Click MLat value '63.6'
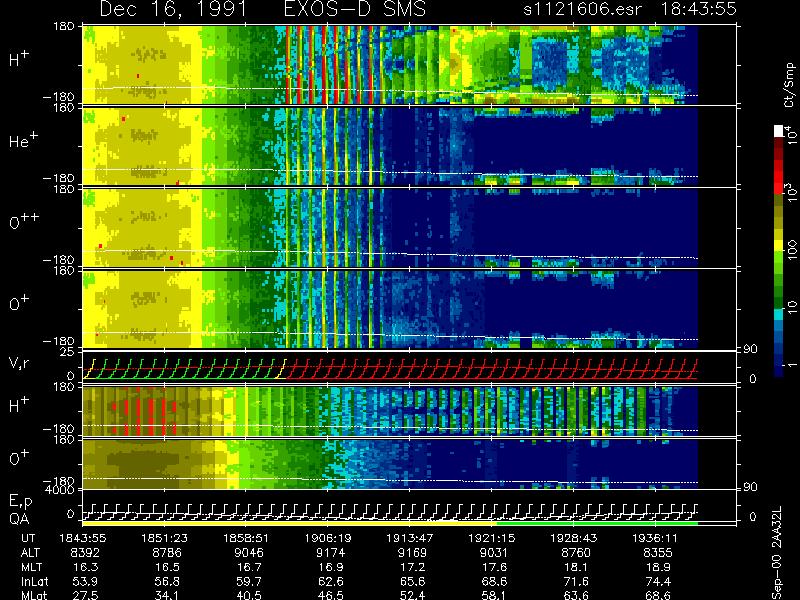Screen dimensions: 800x600 click(x=576, y=595)
